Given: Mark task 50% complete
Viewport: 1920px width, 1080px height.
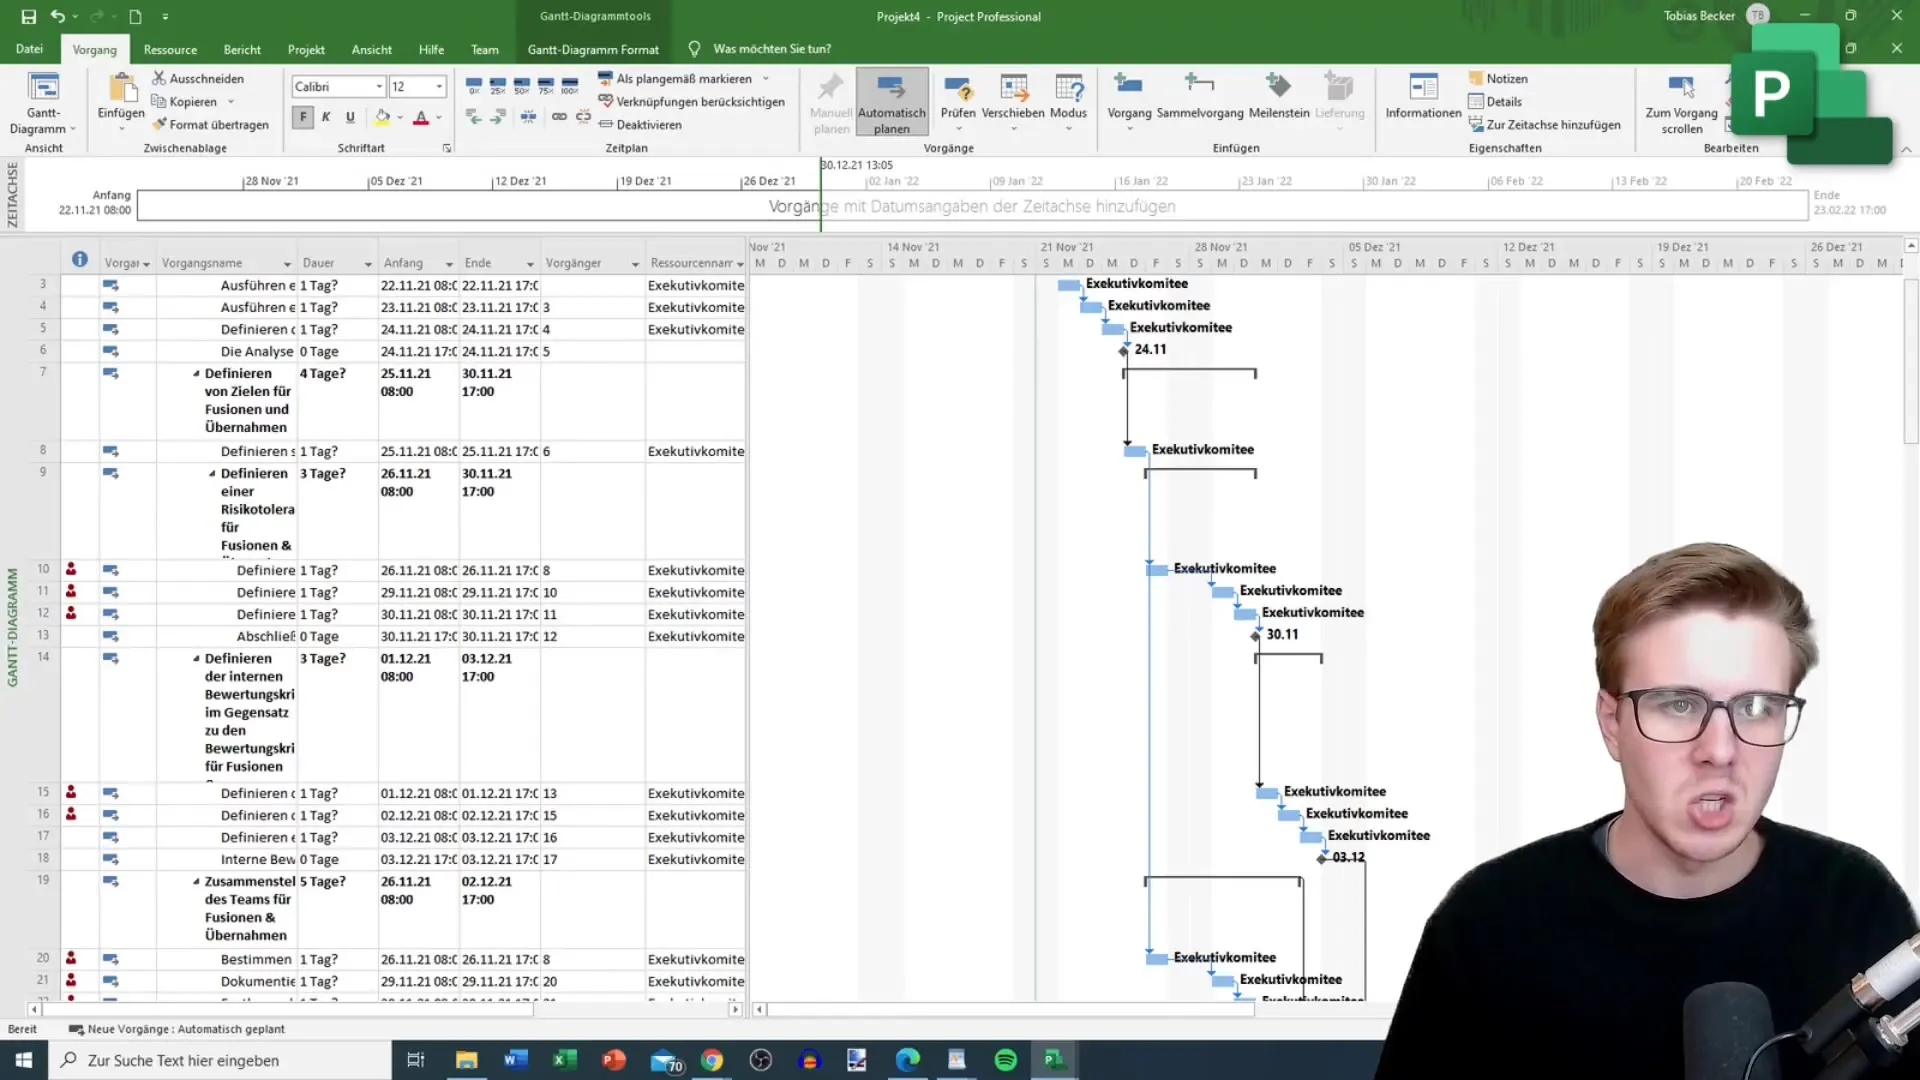Looking at the screenshot, I should (522, 86).
